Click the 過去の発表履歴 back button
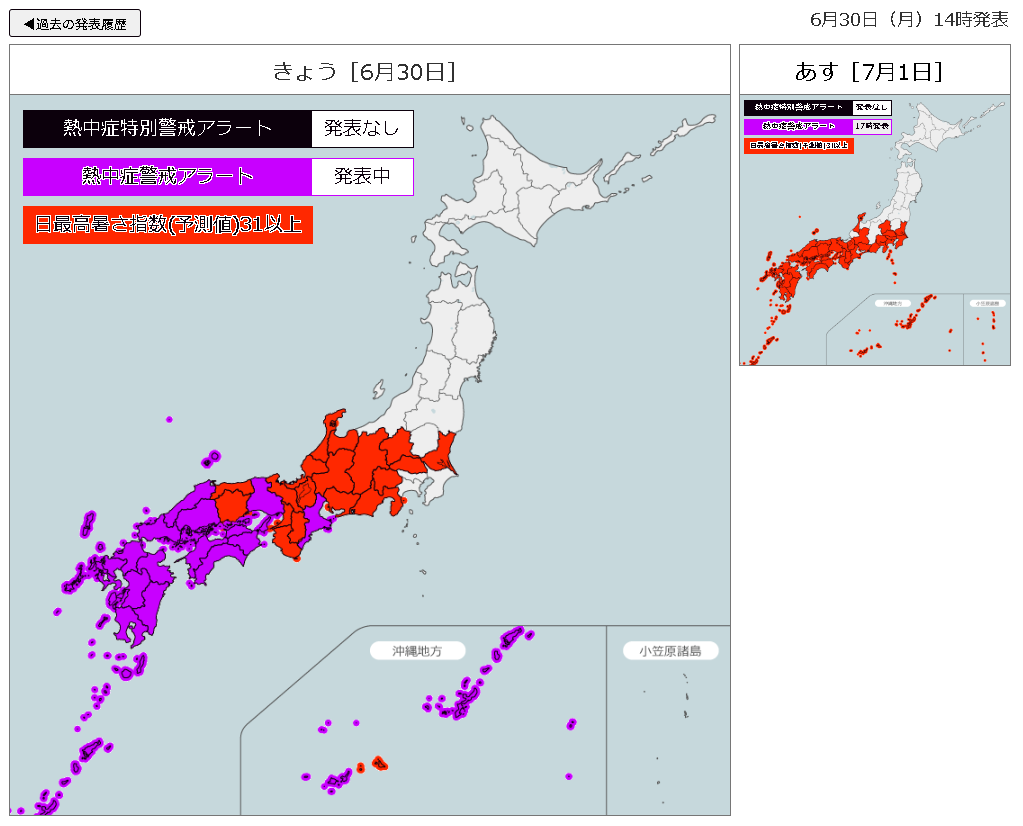Screen dimensions: 1023x826 75,23
